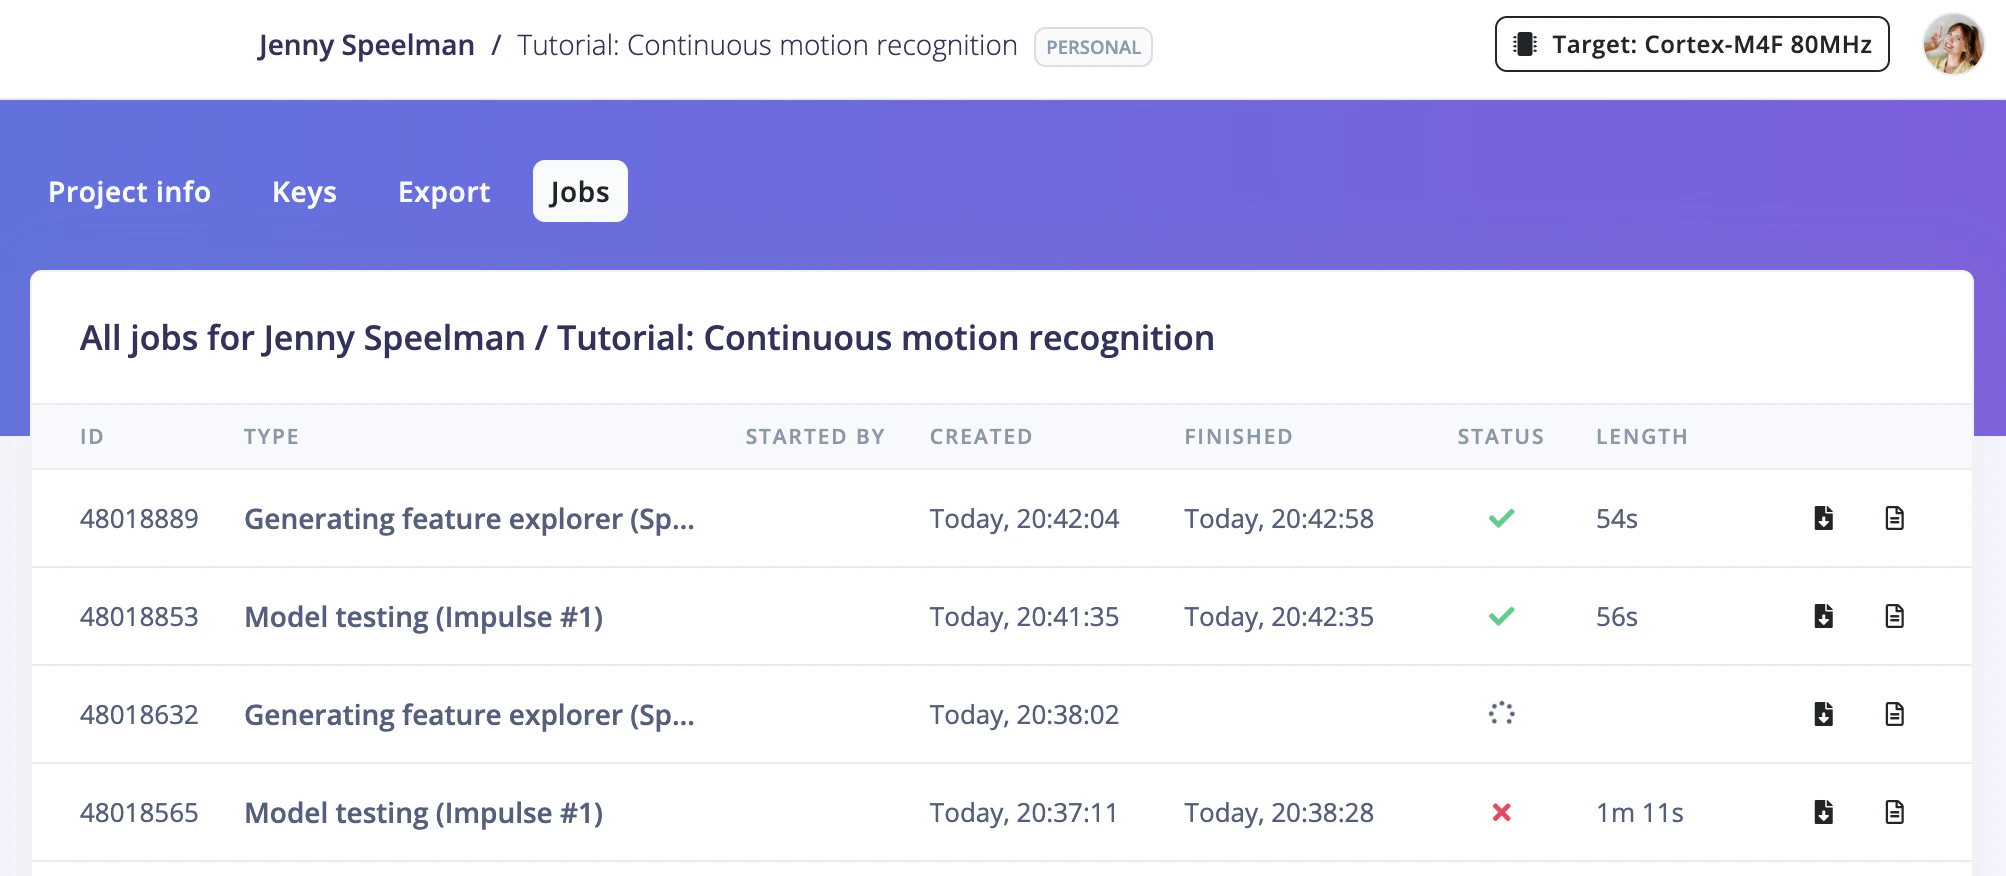
Task: Select the Jobs tab
Action: click(580, 191)
